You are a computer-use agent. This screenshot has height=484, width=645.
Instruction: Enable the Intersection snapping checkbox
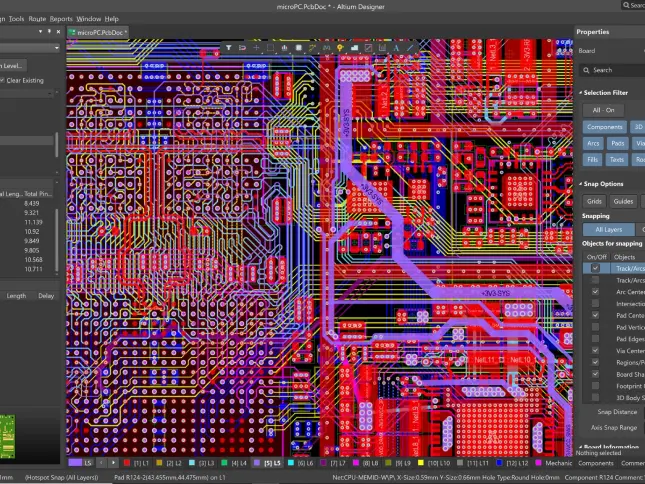coord(595,303)
